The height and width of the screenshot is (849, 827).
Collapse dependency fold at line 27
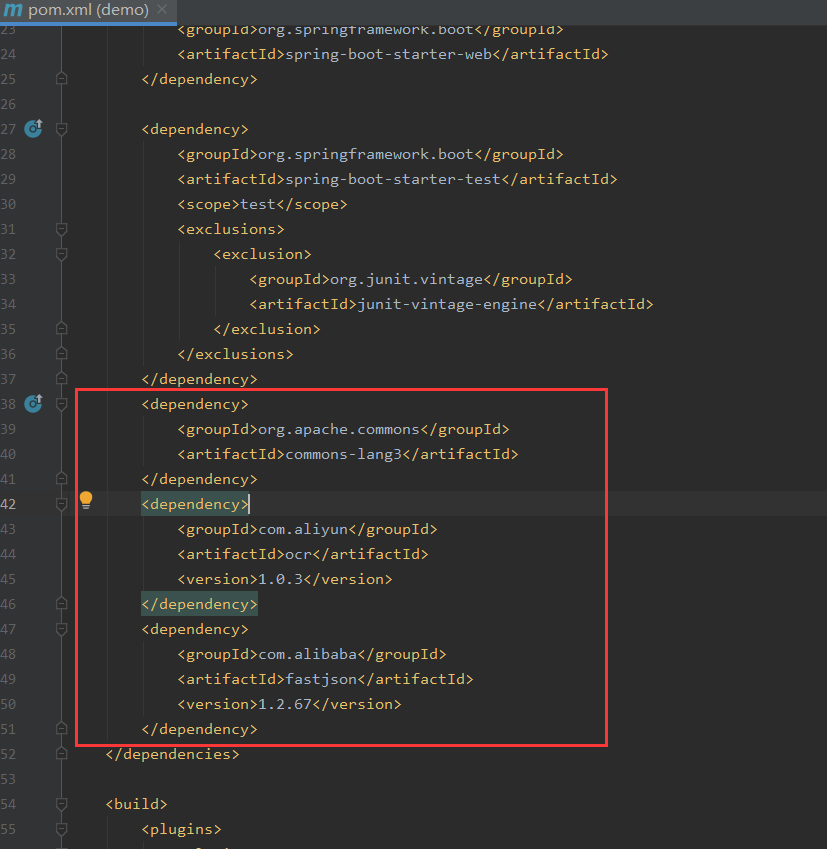tap(62, 129)
